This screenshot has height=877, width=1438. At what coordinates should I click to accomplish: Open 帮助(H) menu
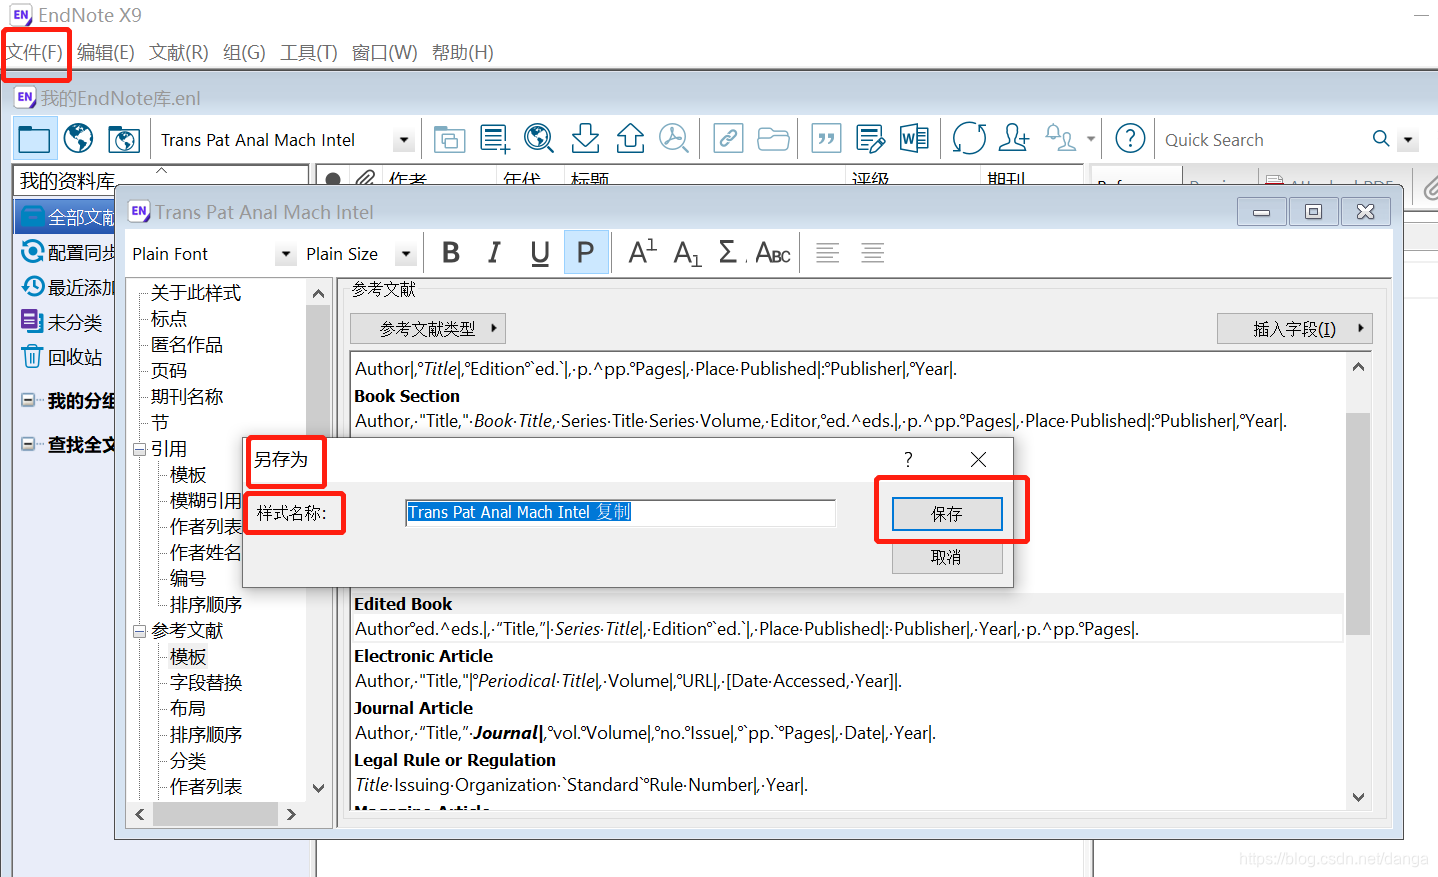[x=463, y=52]
